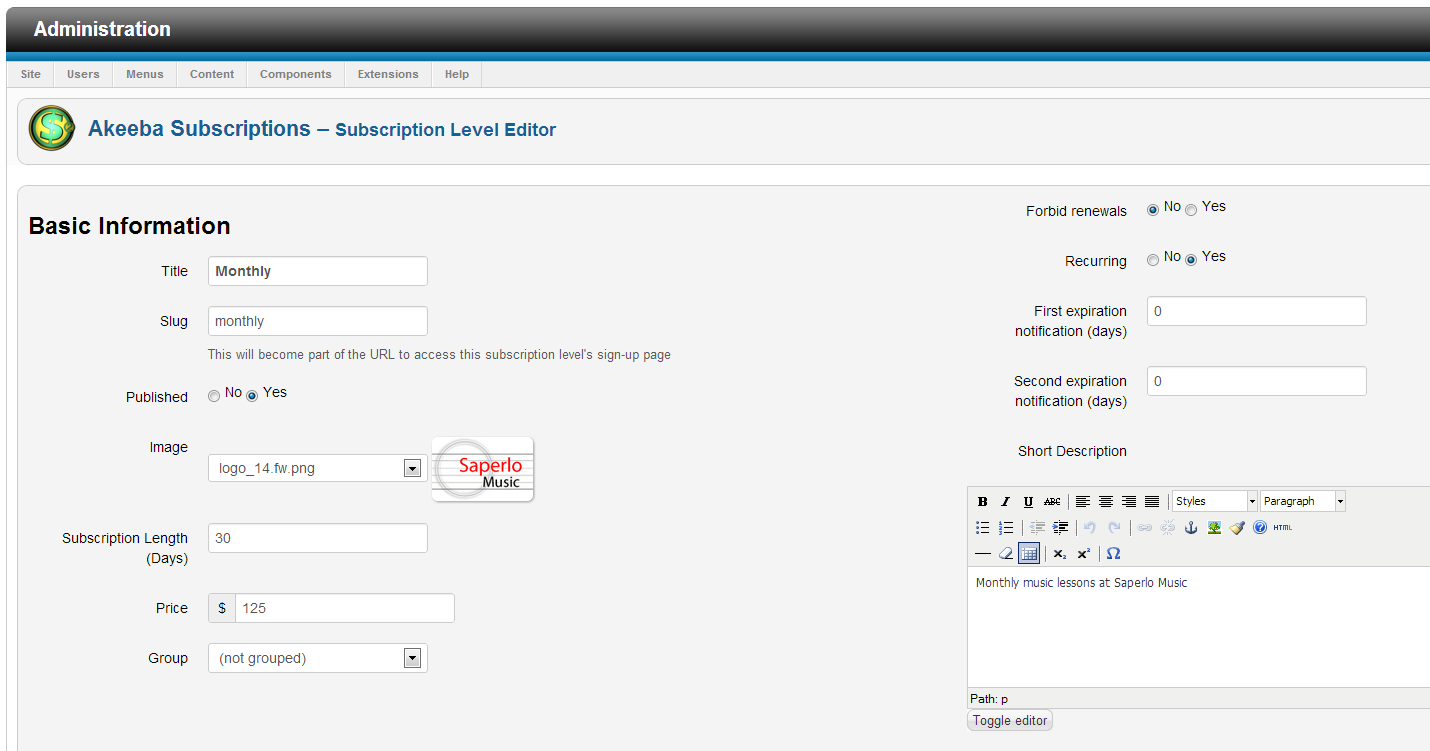Click the outdent icon
Viewport: 1430px width, 751px height.
click(1037, 527)
